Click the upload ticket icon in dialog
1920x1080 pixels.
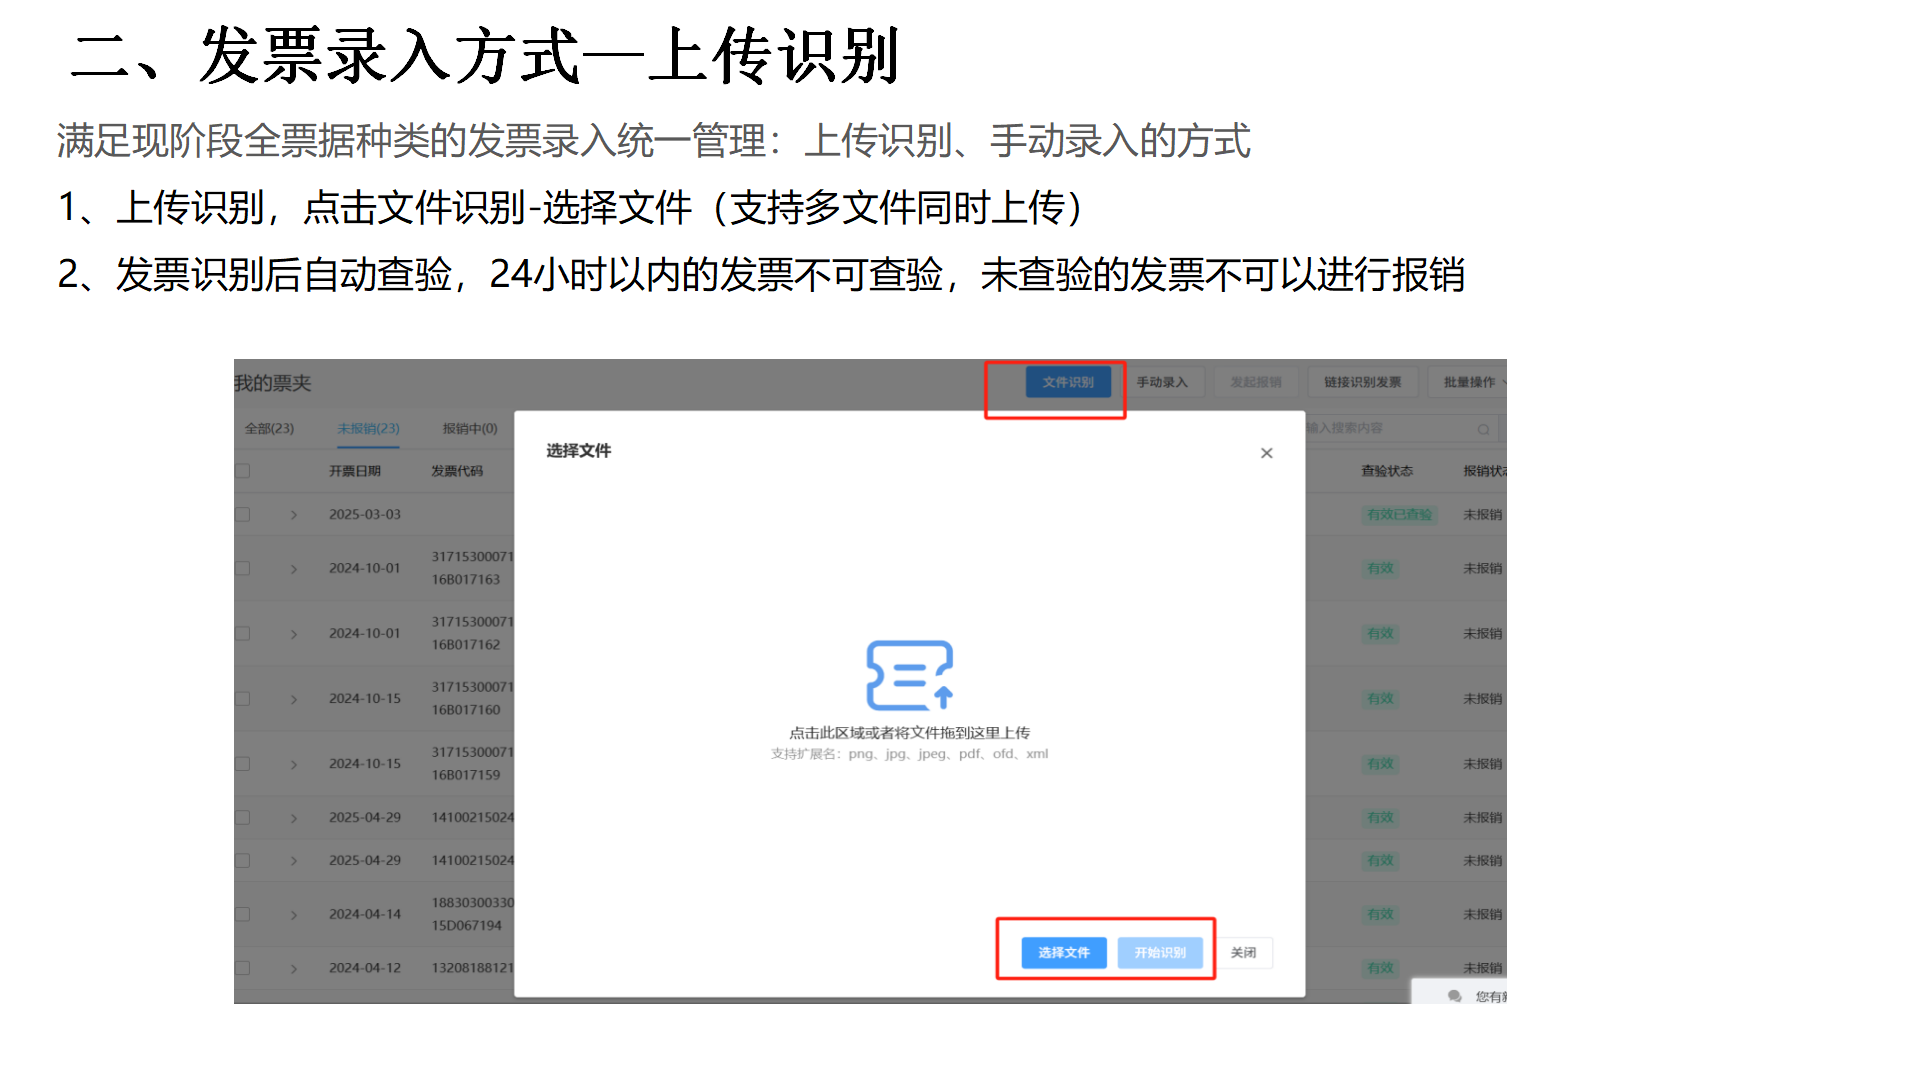click(x=909, y=675)
